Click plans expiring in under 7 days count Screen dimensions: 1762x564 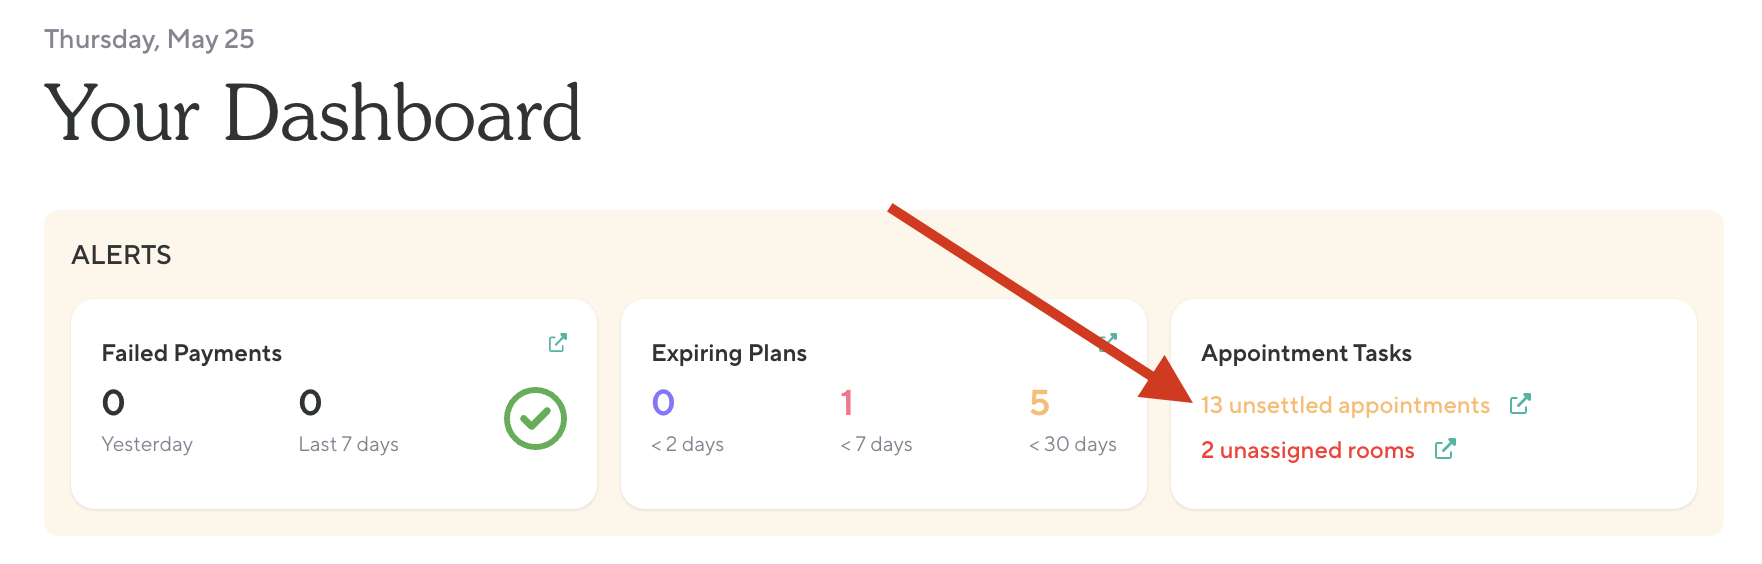point(847,403)
